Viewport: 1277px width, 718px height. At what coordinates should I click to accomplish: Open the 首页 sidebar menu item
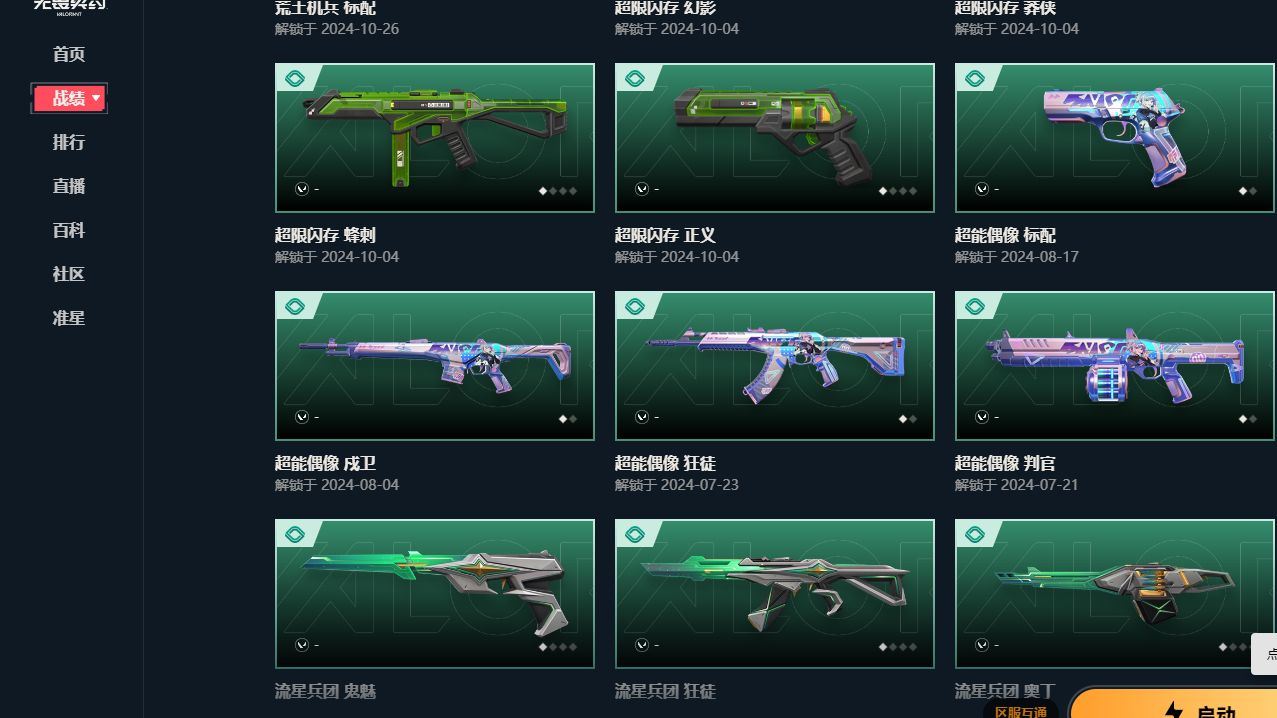click(69, 54)
